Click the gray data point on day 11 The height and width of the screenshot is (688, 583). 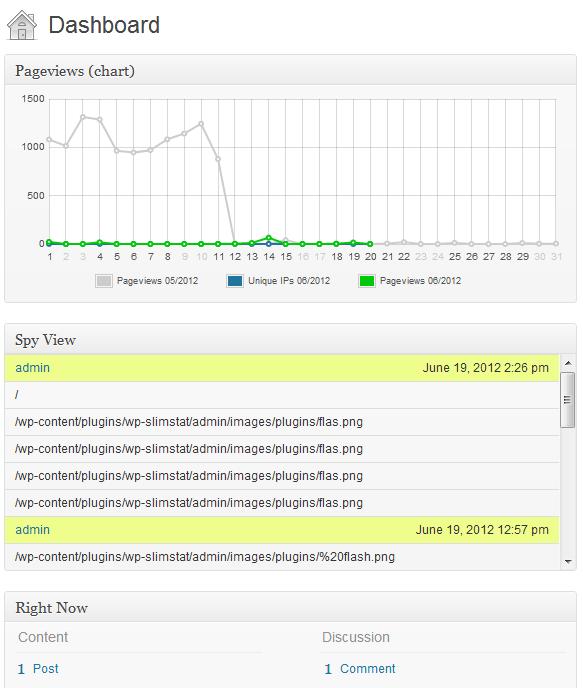(x=218, y=159)
